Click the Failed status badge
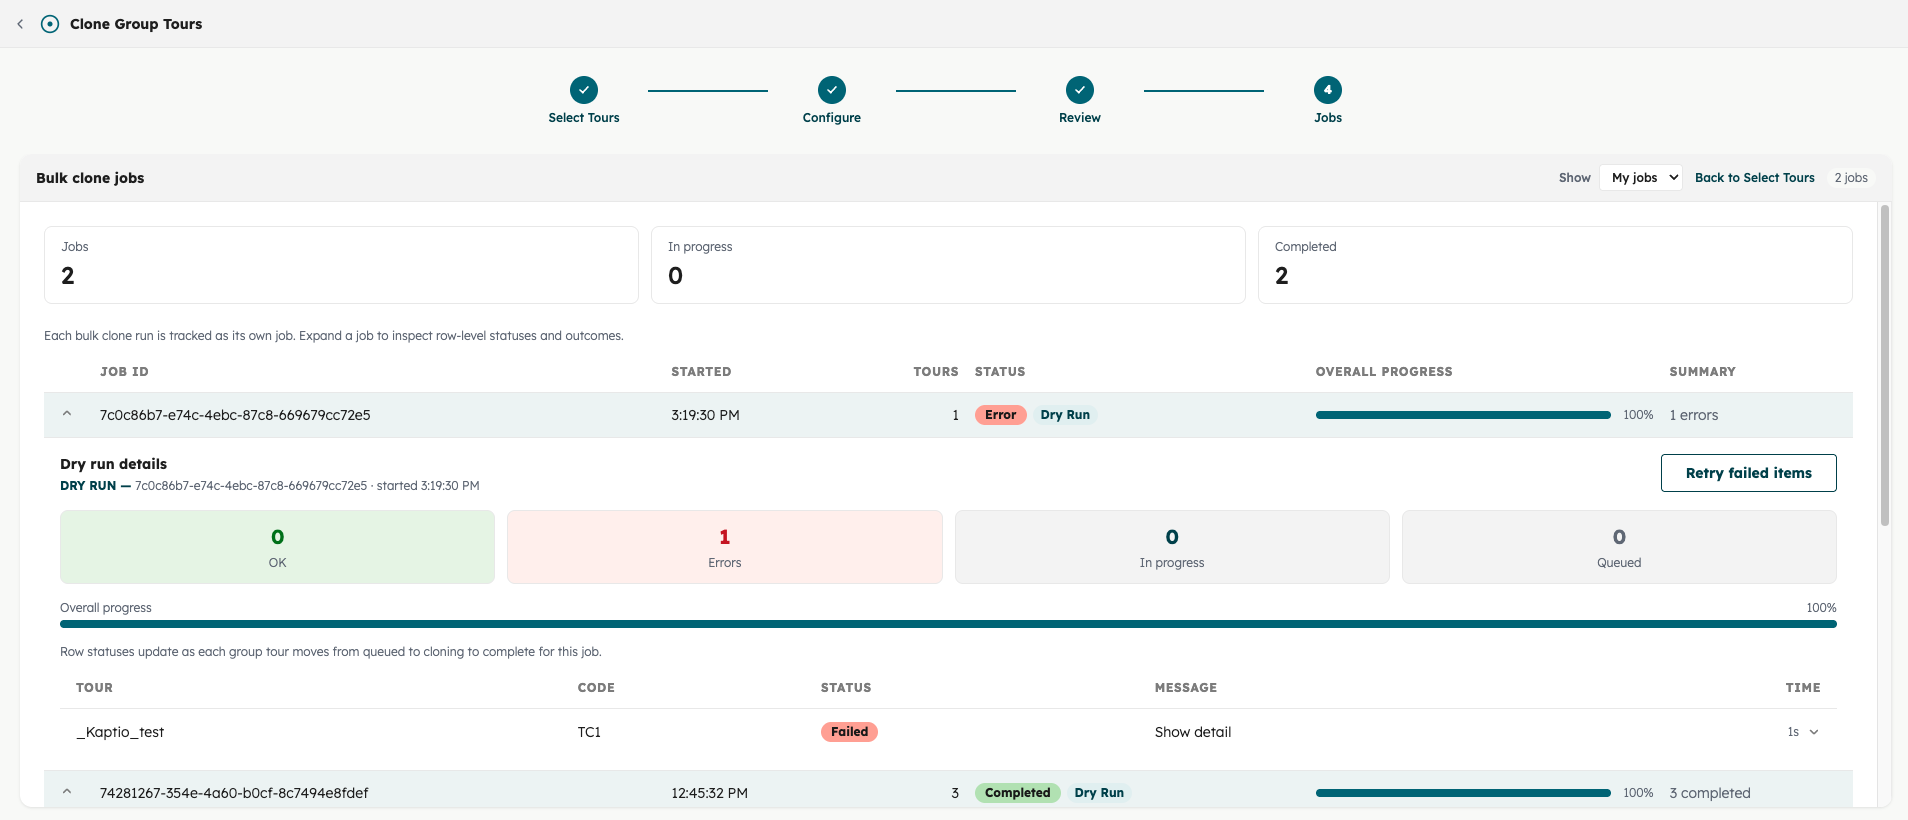 (x=849, y=732)
